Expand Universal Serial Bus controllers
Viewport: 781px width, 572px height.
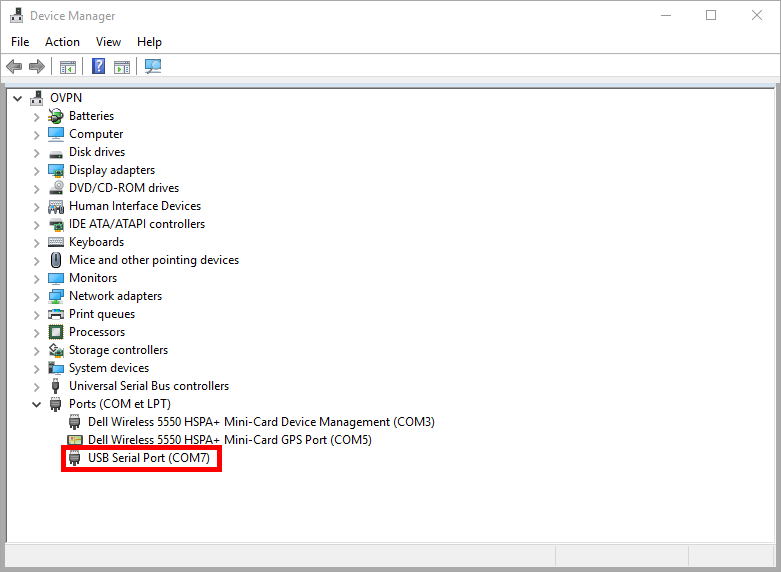37,386
